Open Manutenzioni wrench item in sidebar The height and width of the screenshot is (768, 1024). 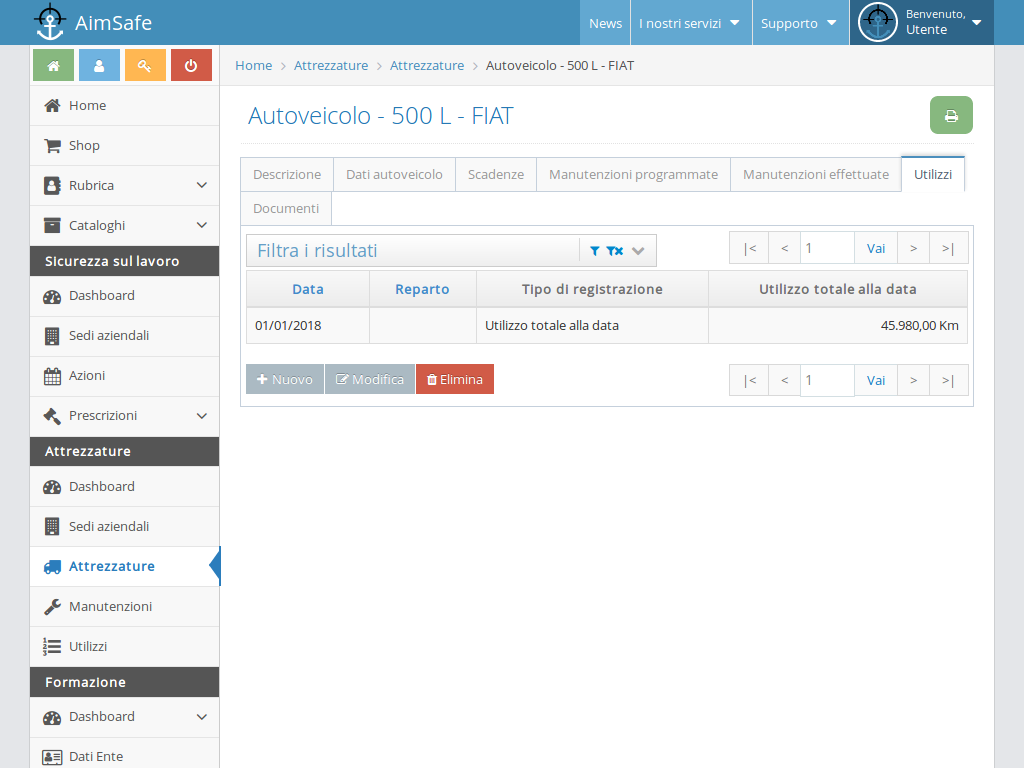125,607
